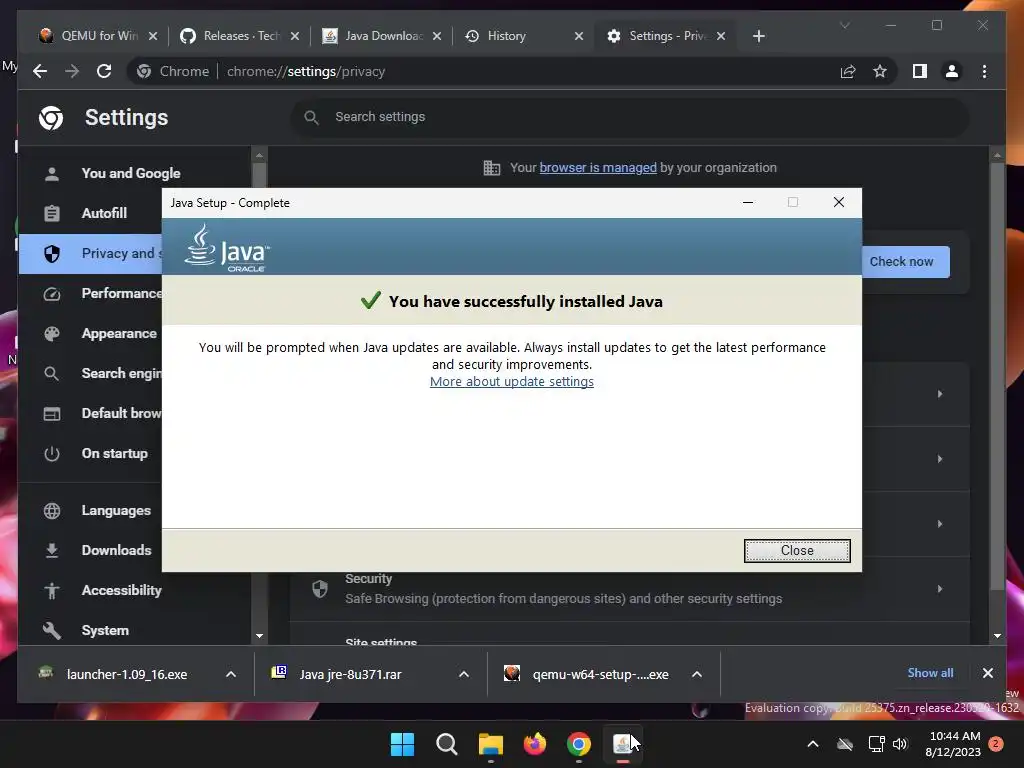The image size is (1024, 768).
Task: Dismiss the Chrome downloads bar
Action: 987,673
